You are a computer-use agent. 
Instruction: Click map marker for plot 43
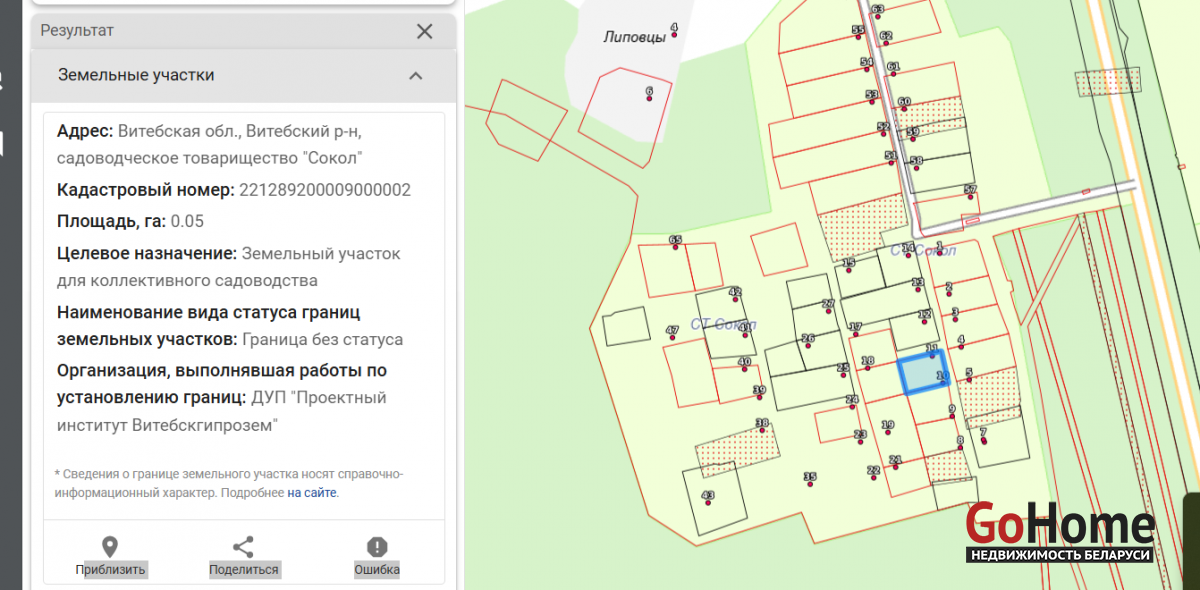click(708, 500)
